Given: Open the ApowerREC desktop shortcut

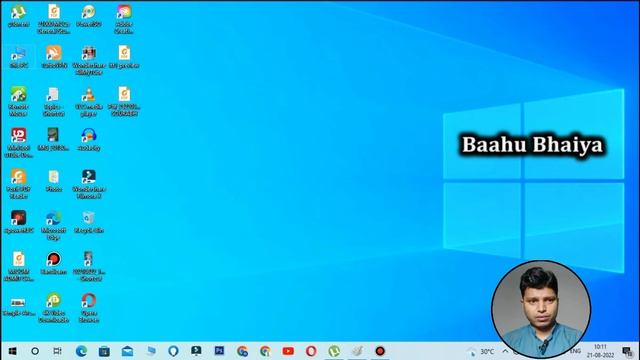Looking at the screenshot, I should pos(18,222).
